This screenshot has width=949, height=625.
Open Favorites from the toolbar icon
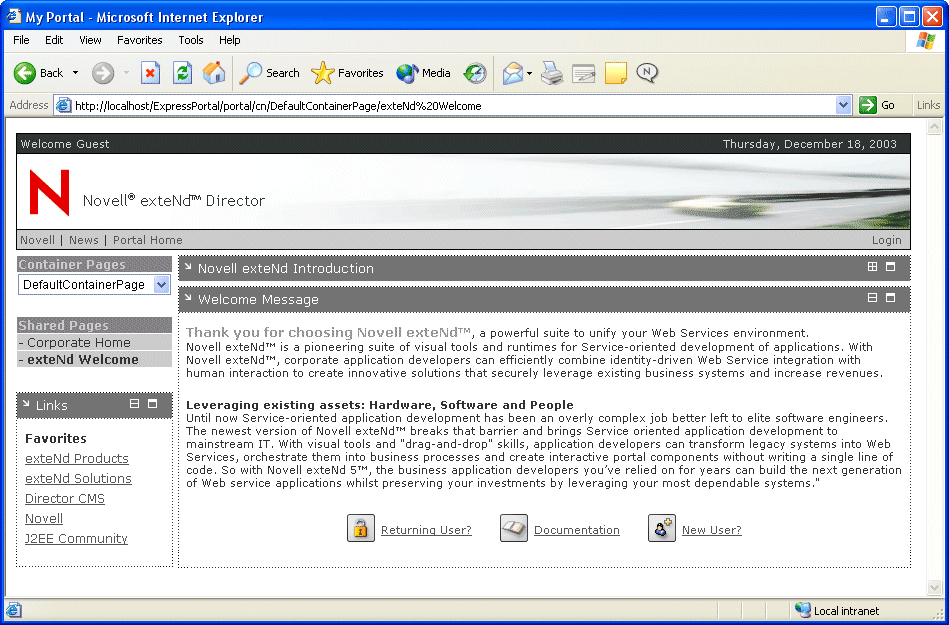(x=324, y=73)
